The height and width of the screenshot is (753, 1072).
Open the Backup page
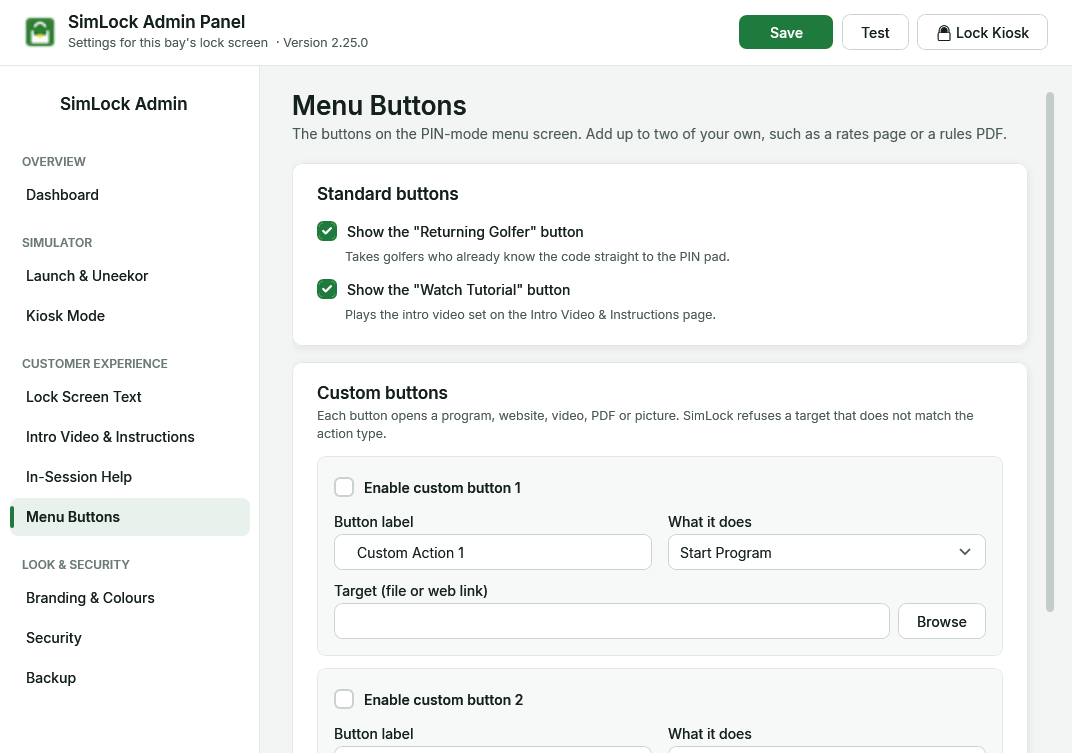[x=130, y=678]
